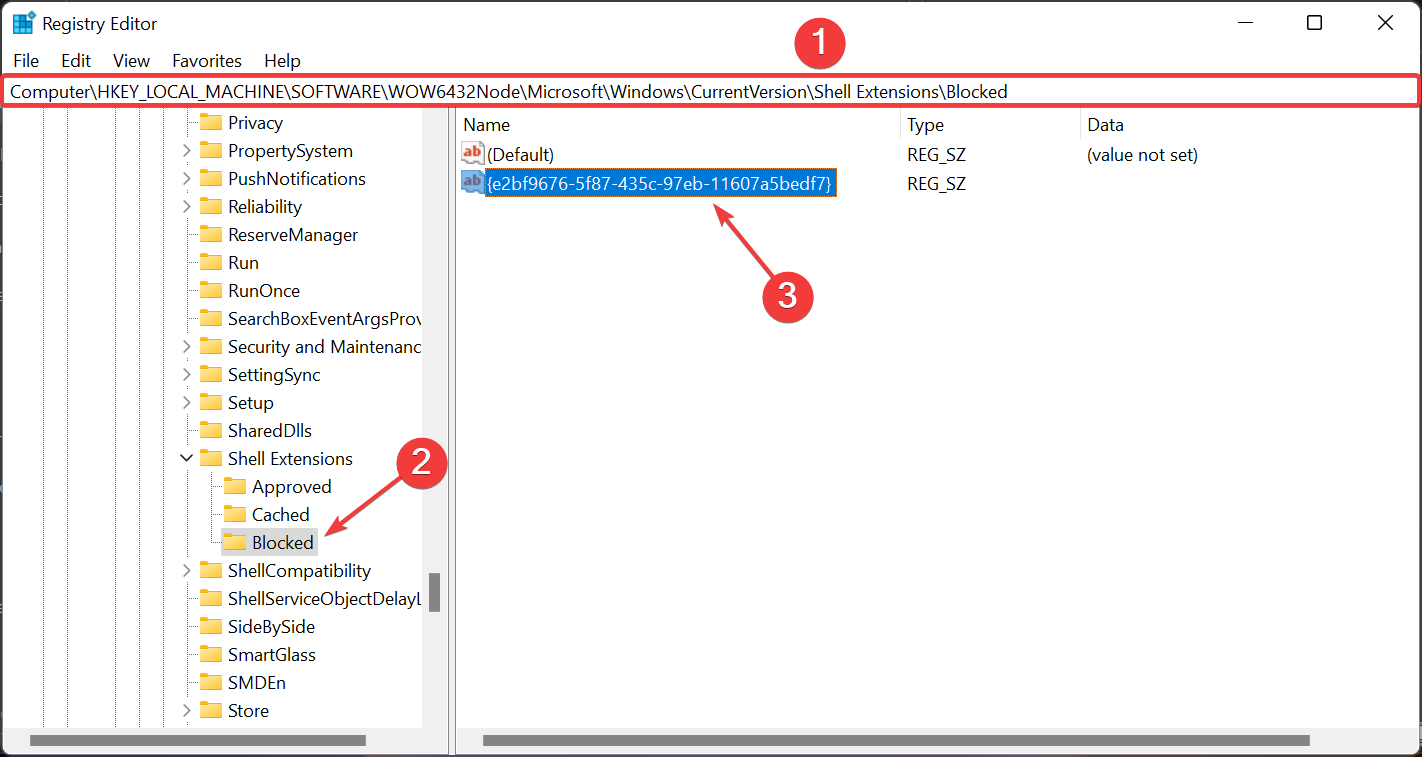Open the Favorites menu
1422x757 pixels.
point(207,61)
